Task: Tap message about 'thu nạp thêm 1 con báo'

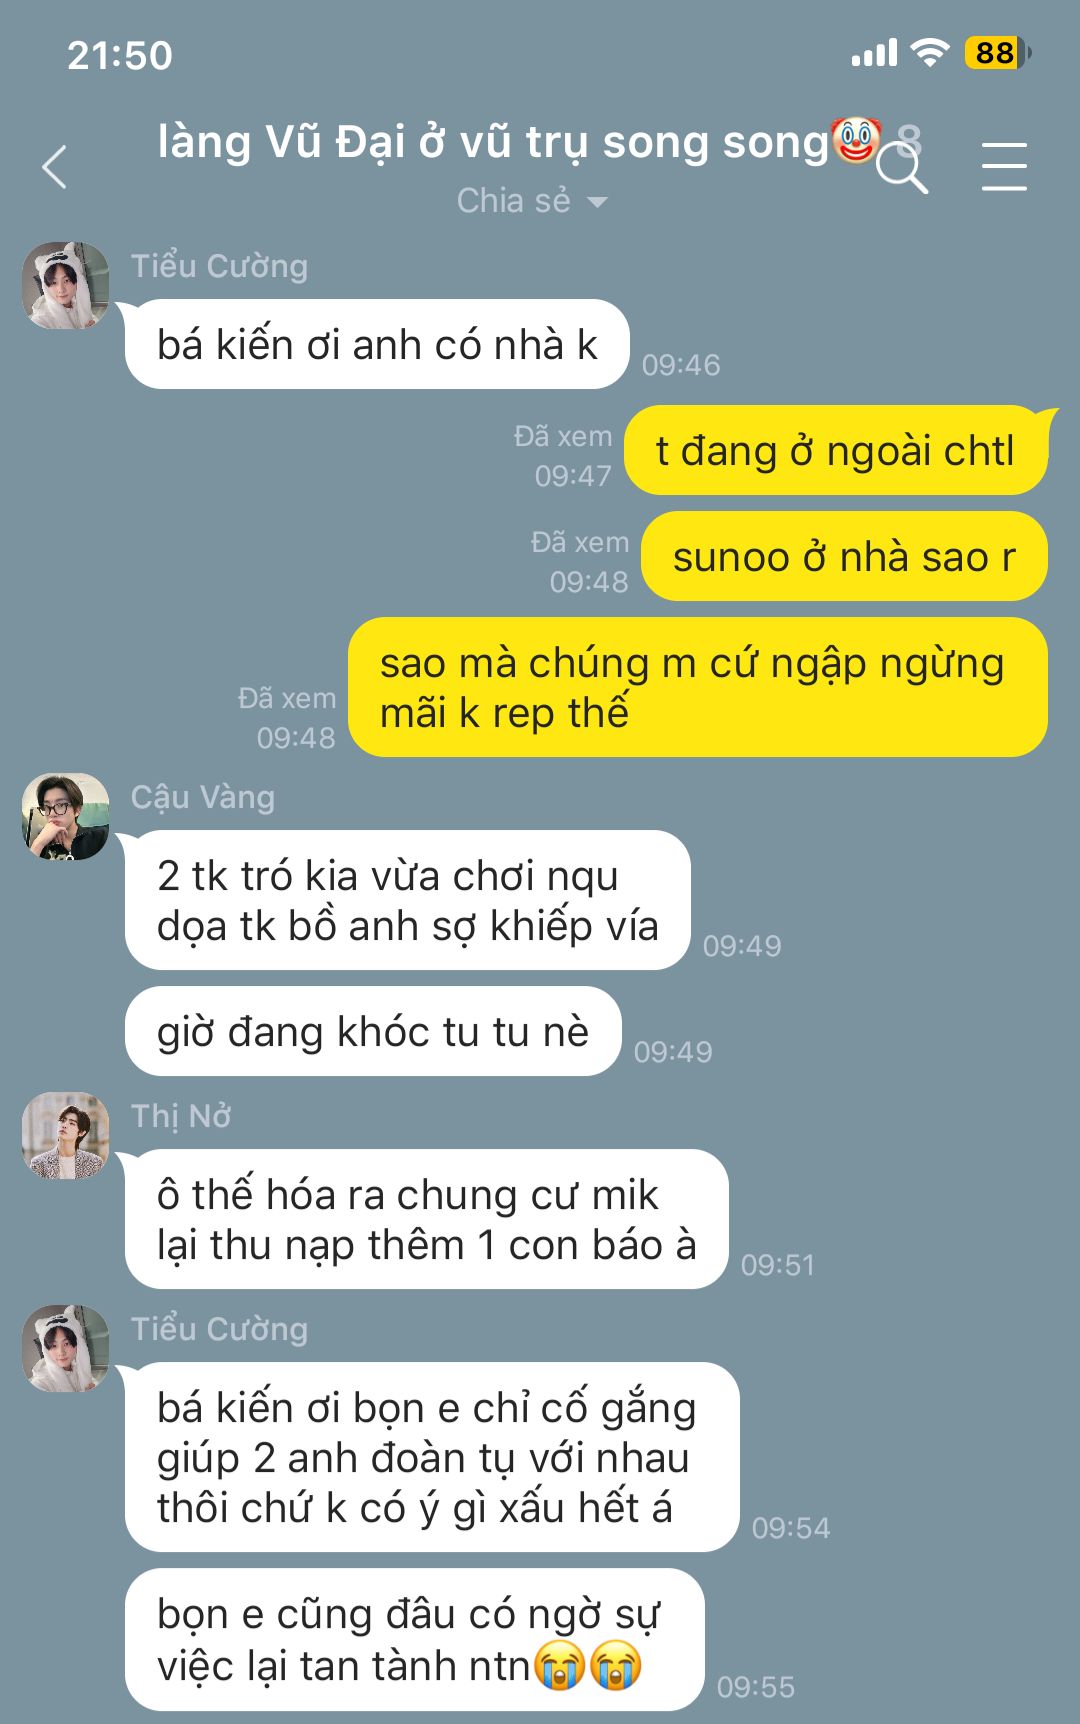Action: 427,1219
